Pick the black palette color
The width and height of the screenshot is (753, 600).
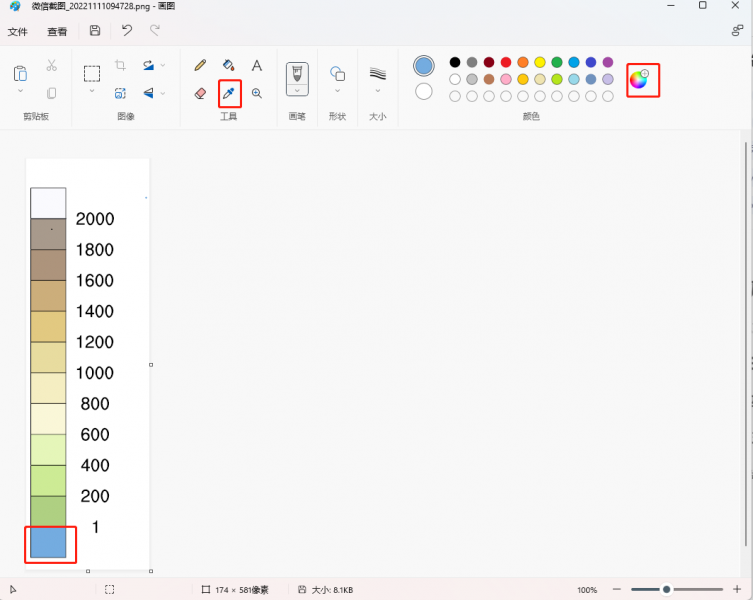pyautogui.click(x=455, y=62)
